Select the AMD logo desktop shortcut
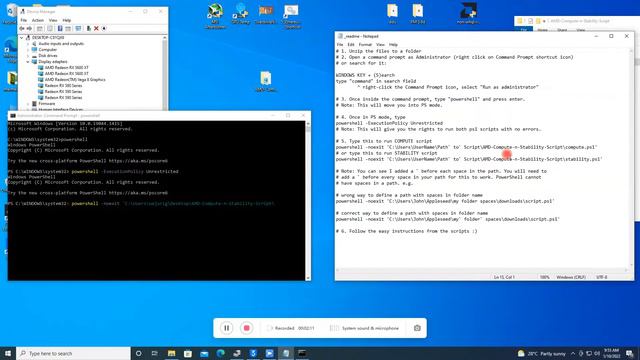 click(468, 13)
